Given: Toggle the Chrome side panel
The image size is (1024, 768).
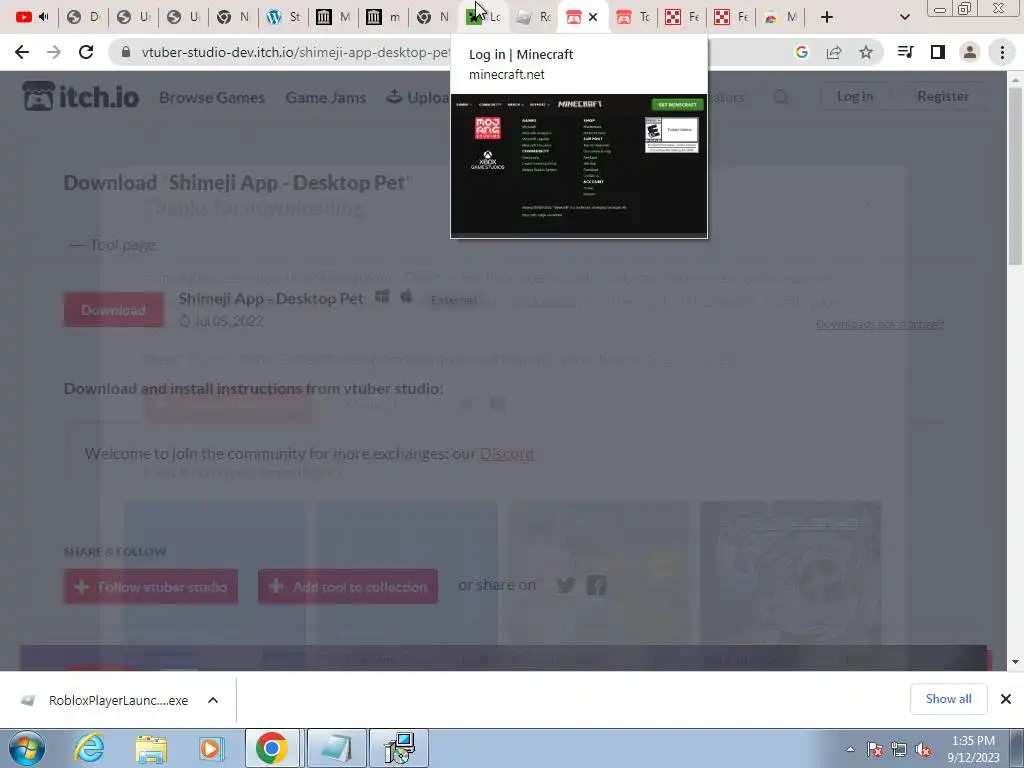Looking at the screenshot, I should tap(938, 52).
